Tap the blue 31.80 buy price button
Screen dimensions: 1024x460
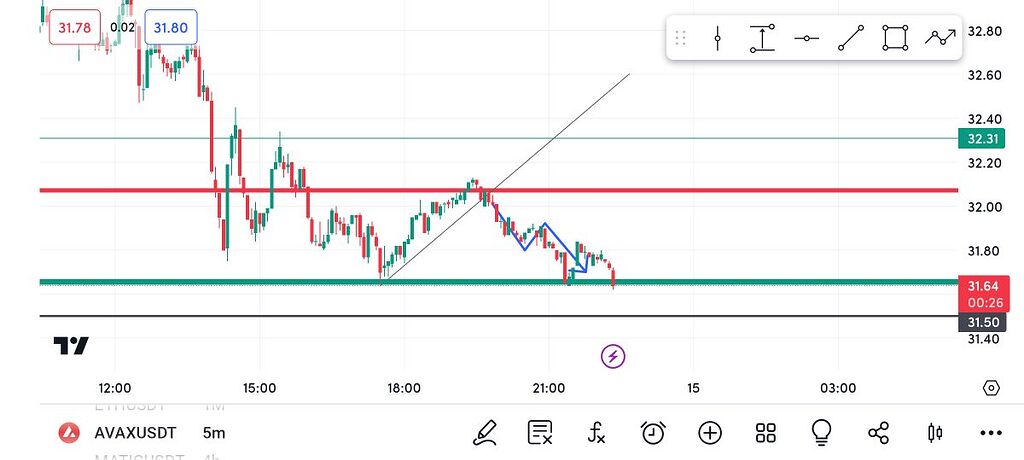coord(170,28)
